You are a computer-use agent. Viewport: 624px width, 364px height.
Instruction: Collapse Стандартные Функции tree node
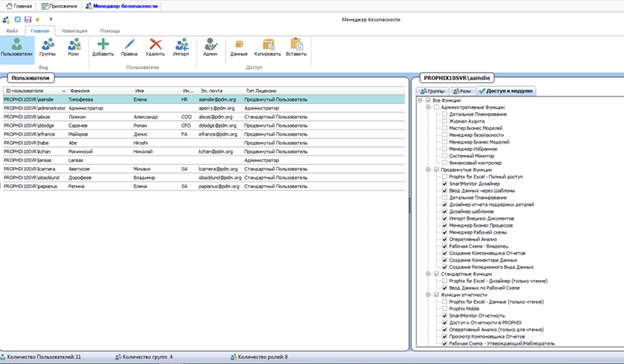(x=428, y=274)
